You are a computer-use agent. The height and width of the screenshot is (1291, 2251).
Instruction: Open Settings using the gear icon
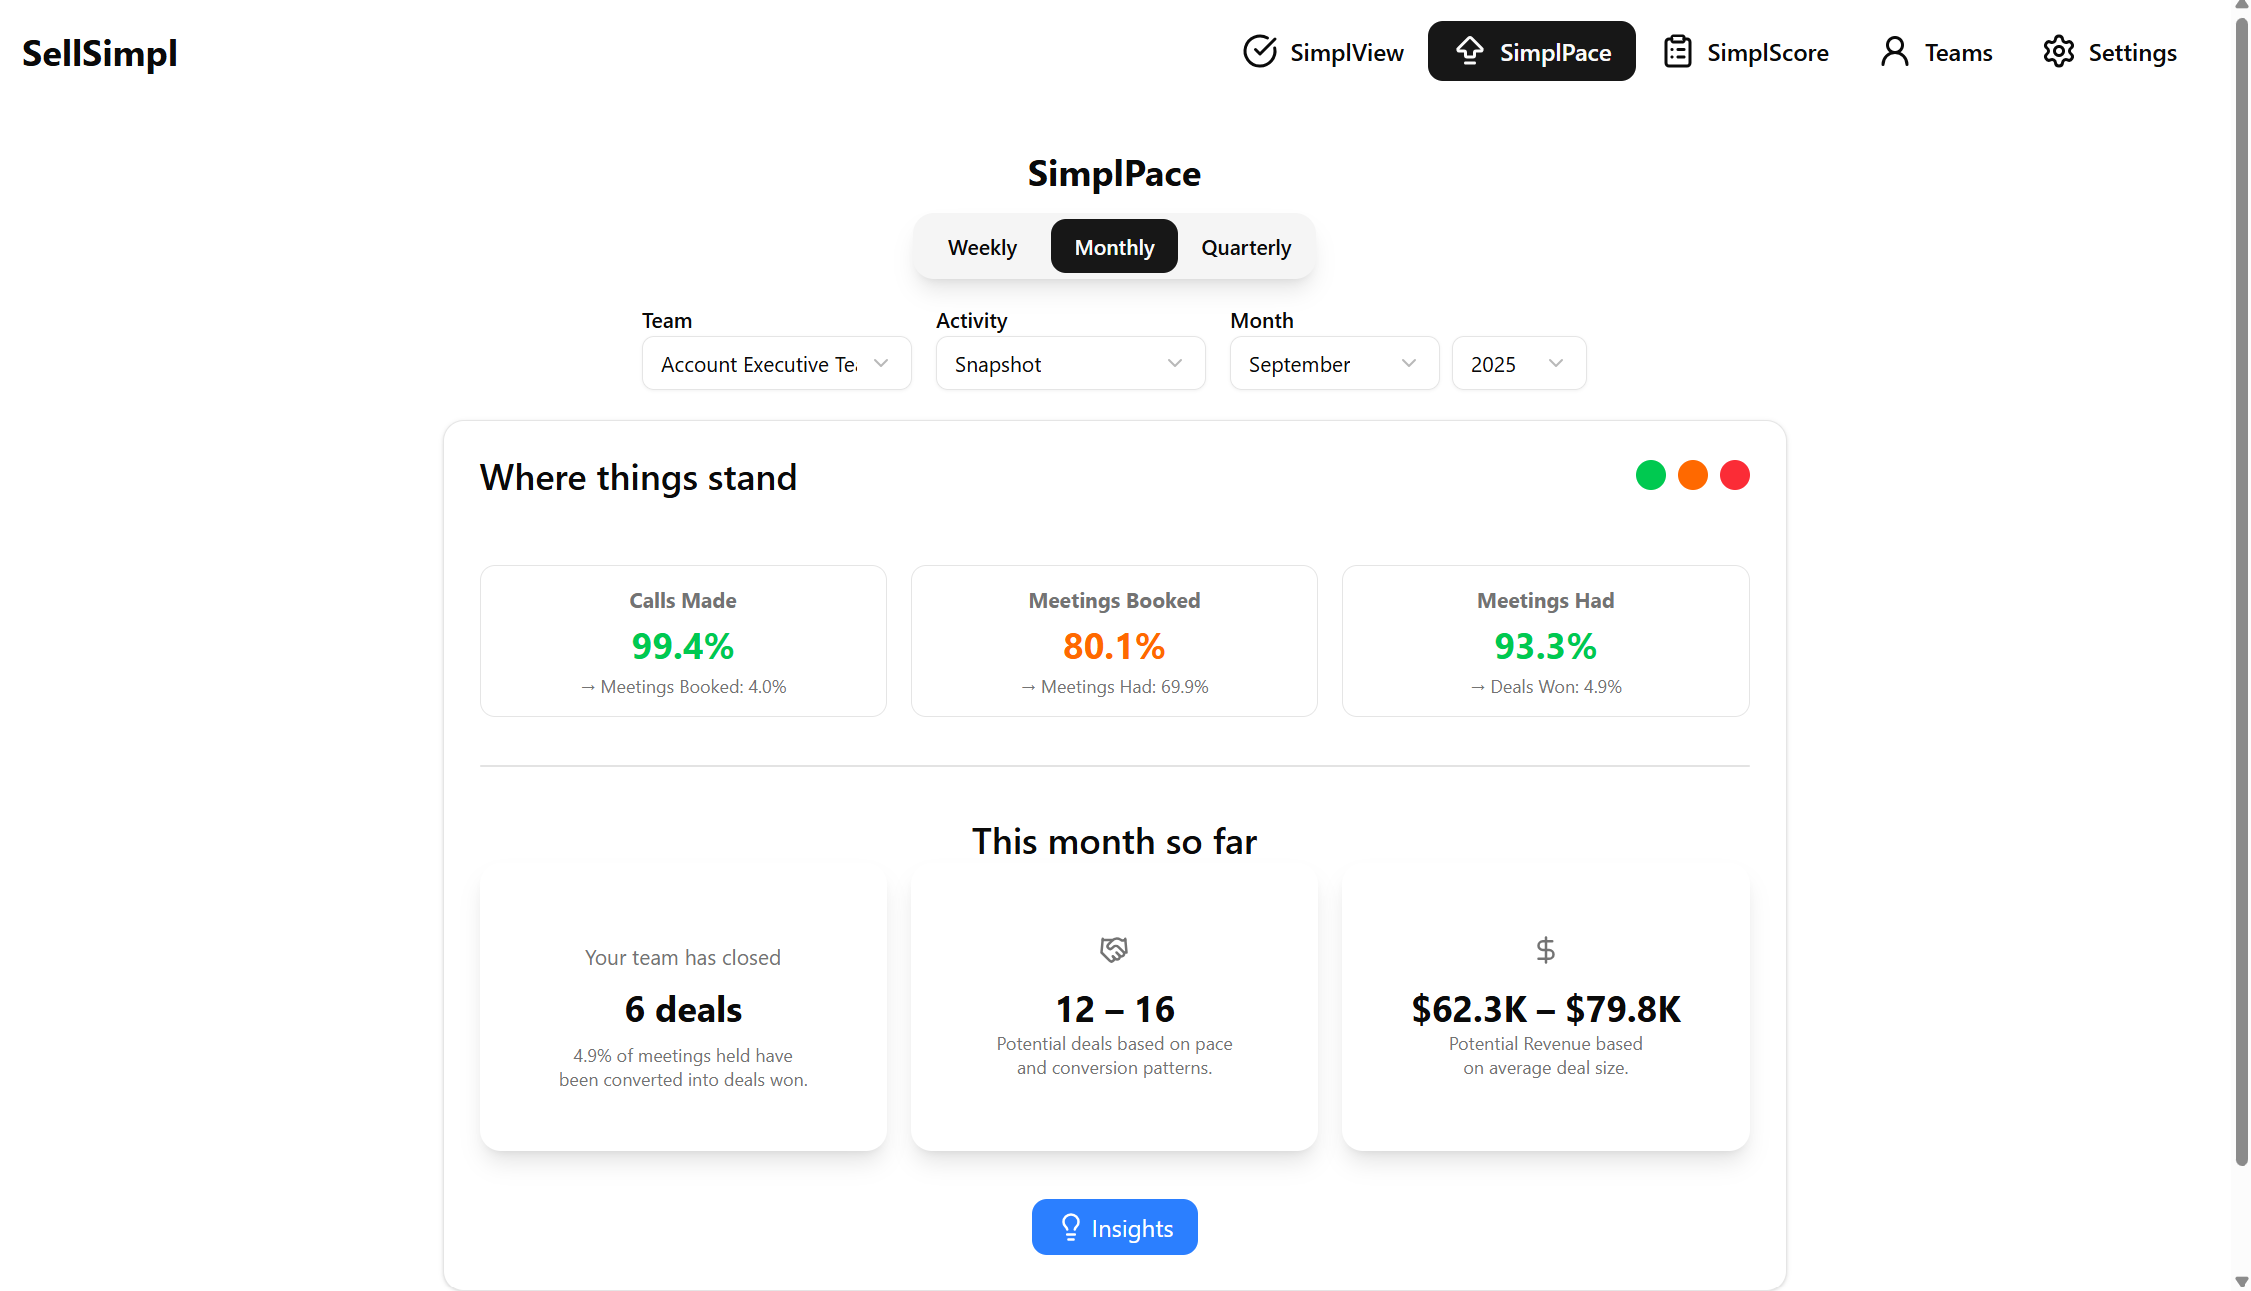pos(2058,51)
